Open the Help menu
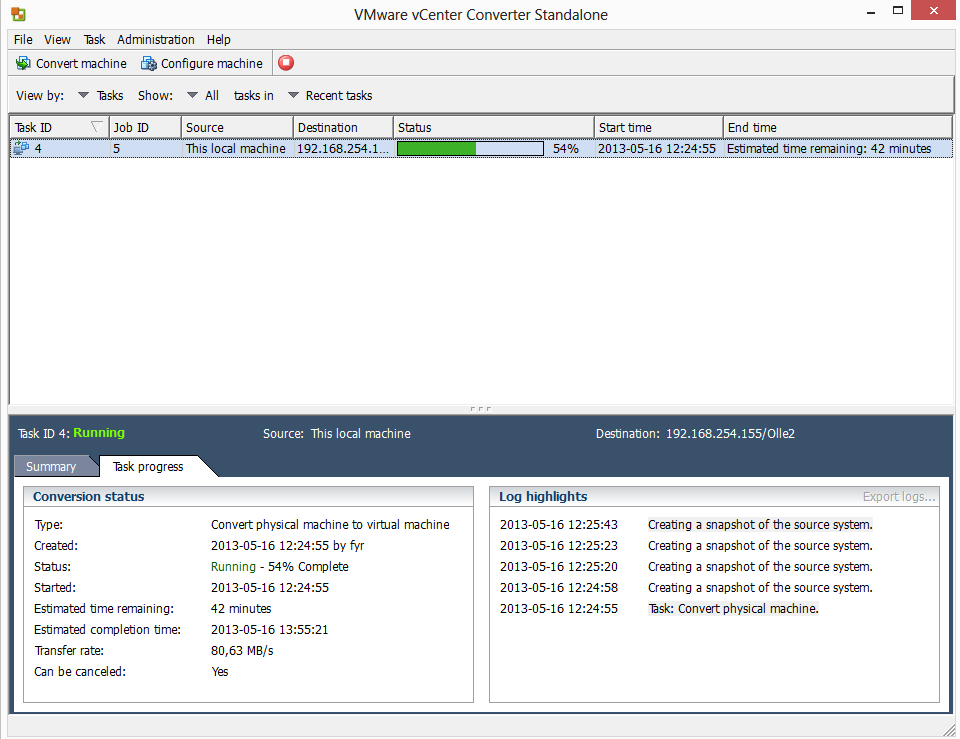The image size is (960, 739). click(x=219, y=40)
